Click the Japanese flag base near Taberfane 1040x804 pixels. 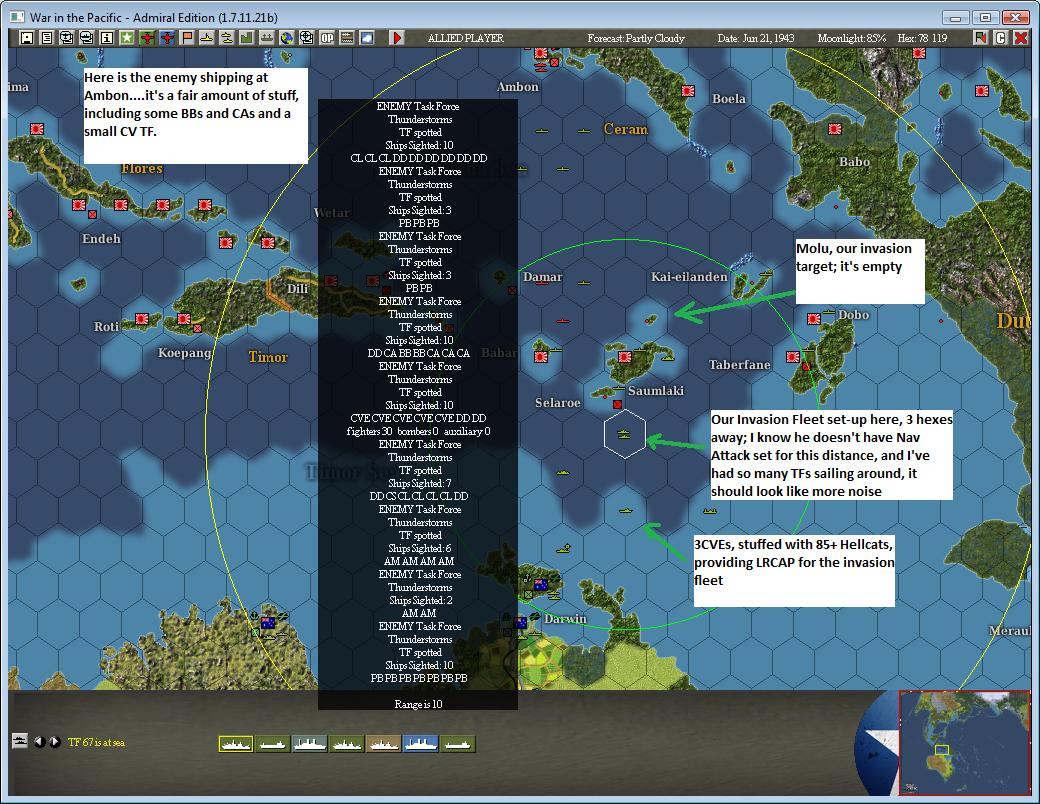(x=793, y=357)
